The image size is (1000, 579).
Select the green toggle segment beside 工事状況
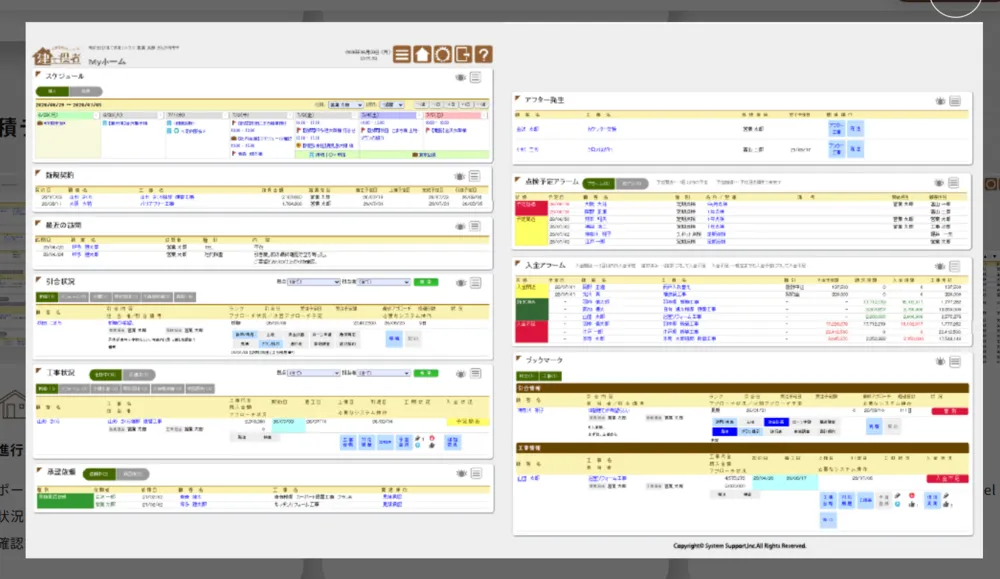(105, 375)
